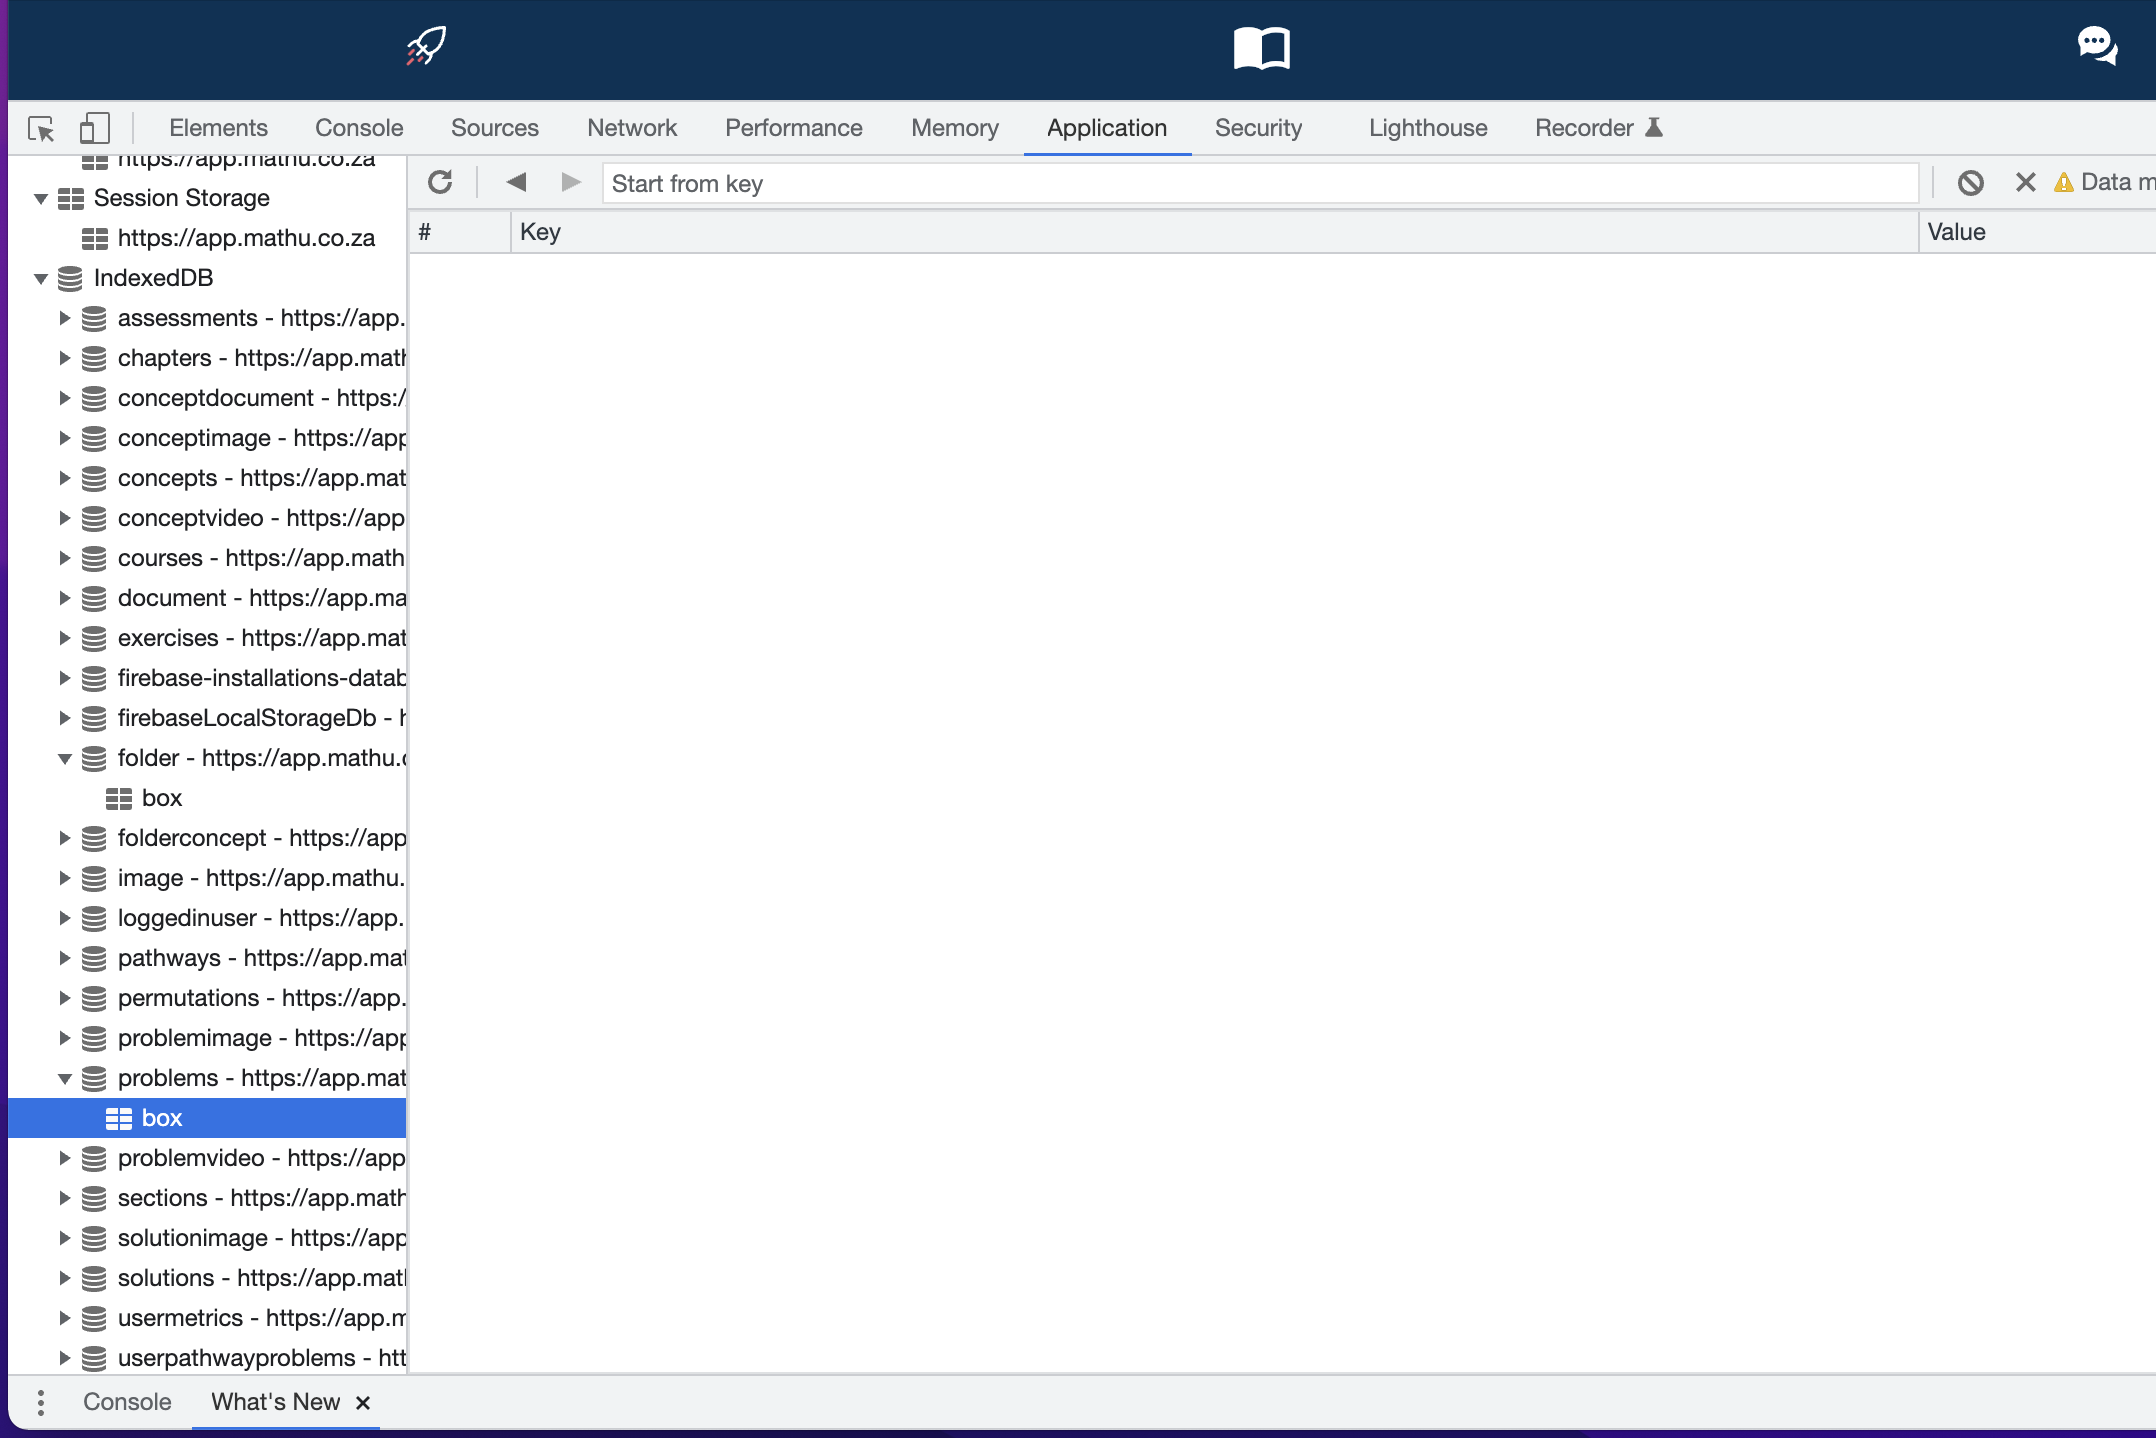This screenshot has height=1438, width=2156.
Task: Focus the Start from key input
Action: 1260,183
